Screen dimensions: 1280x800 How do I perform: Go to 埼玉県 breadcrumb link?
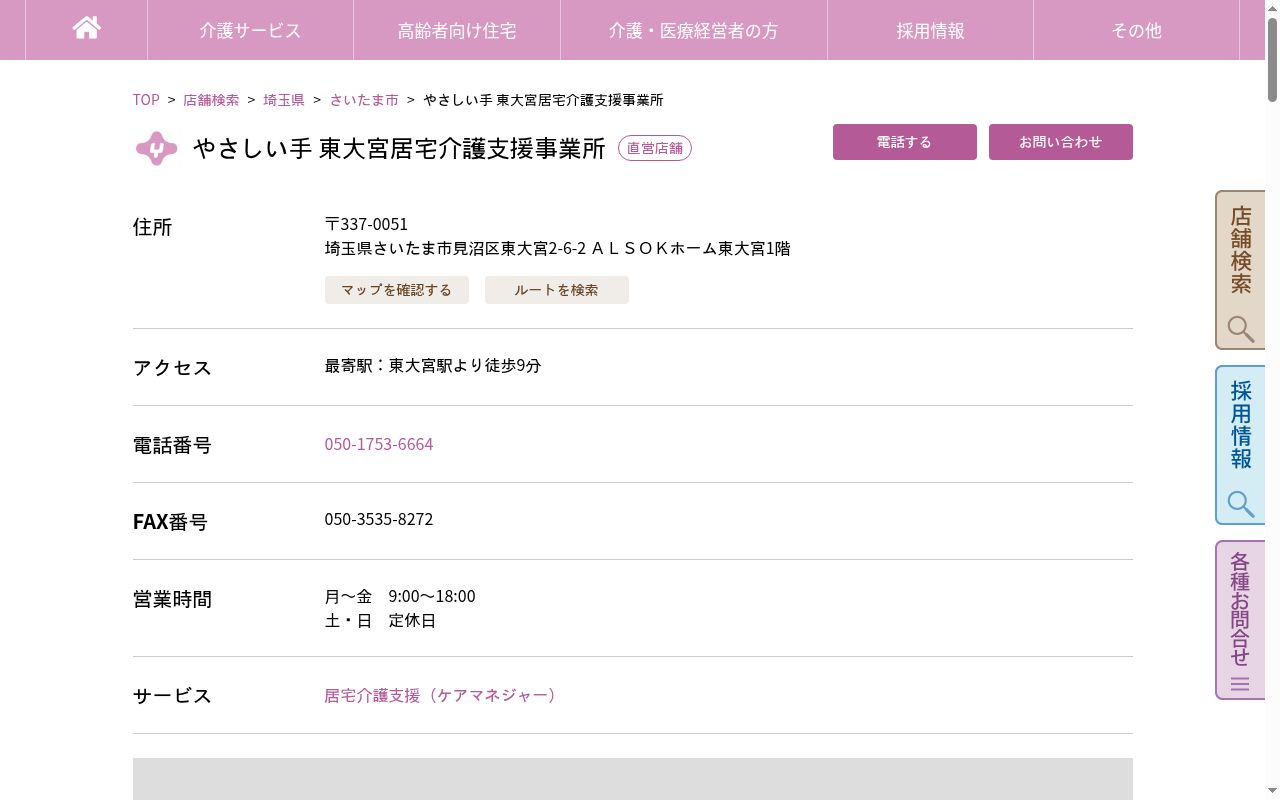tap(284, 100)
